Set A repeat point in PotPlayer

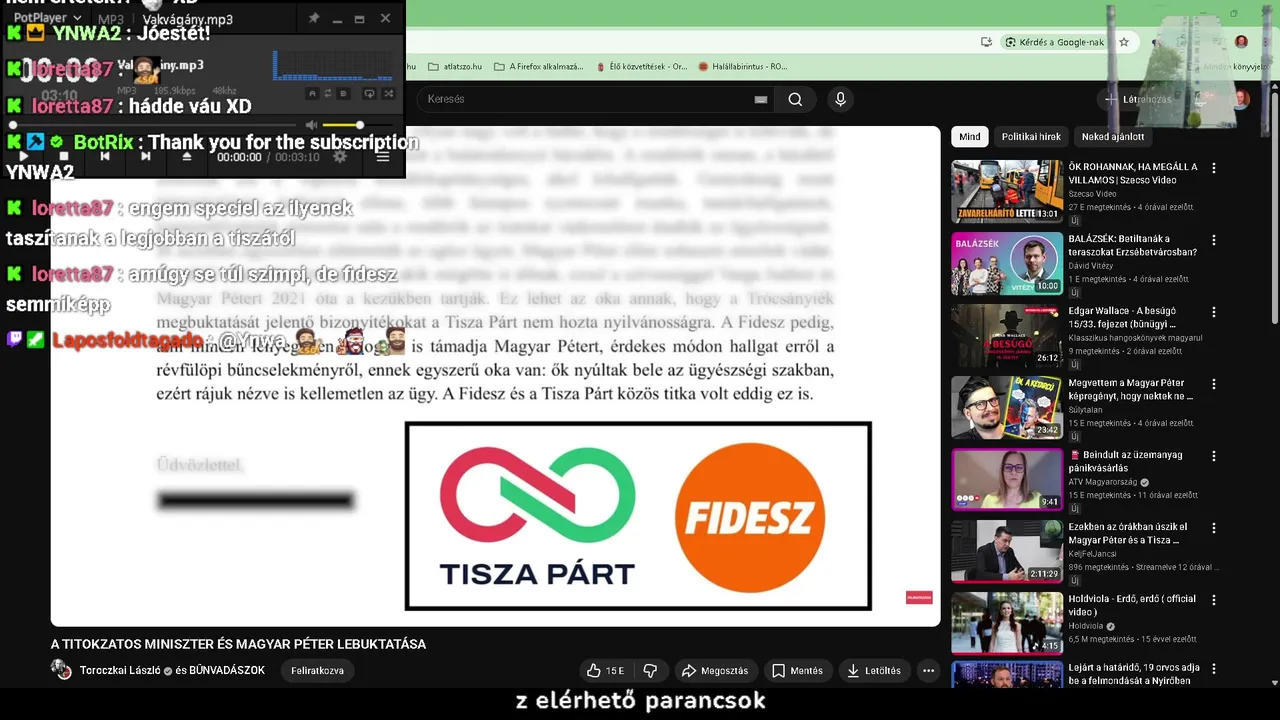pyautogui.click(x=312, y=93)
